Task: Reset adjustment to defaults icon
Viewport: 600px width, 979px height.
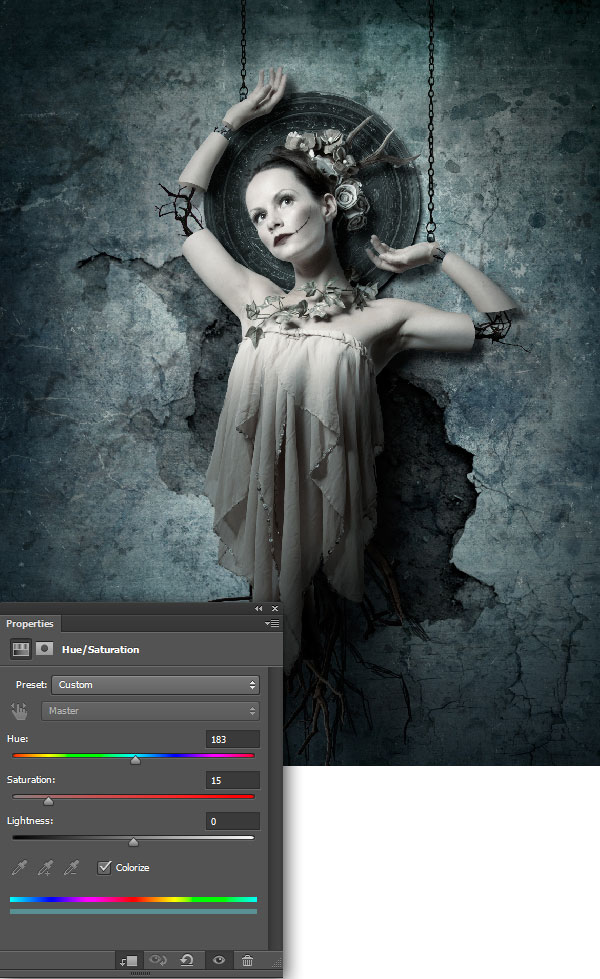Action: coord(187,960)
